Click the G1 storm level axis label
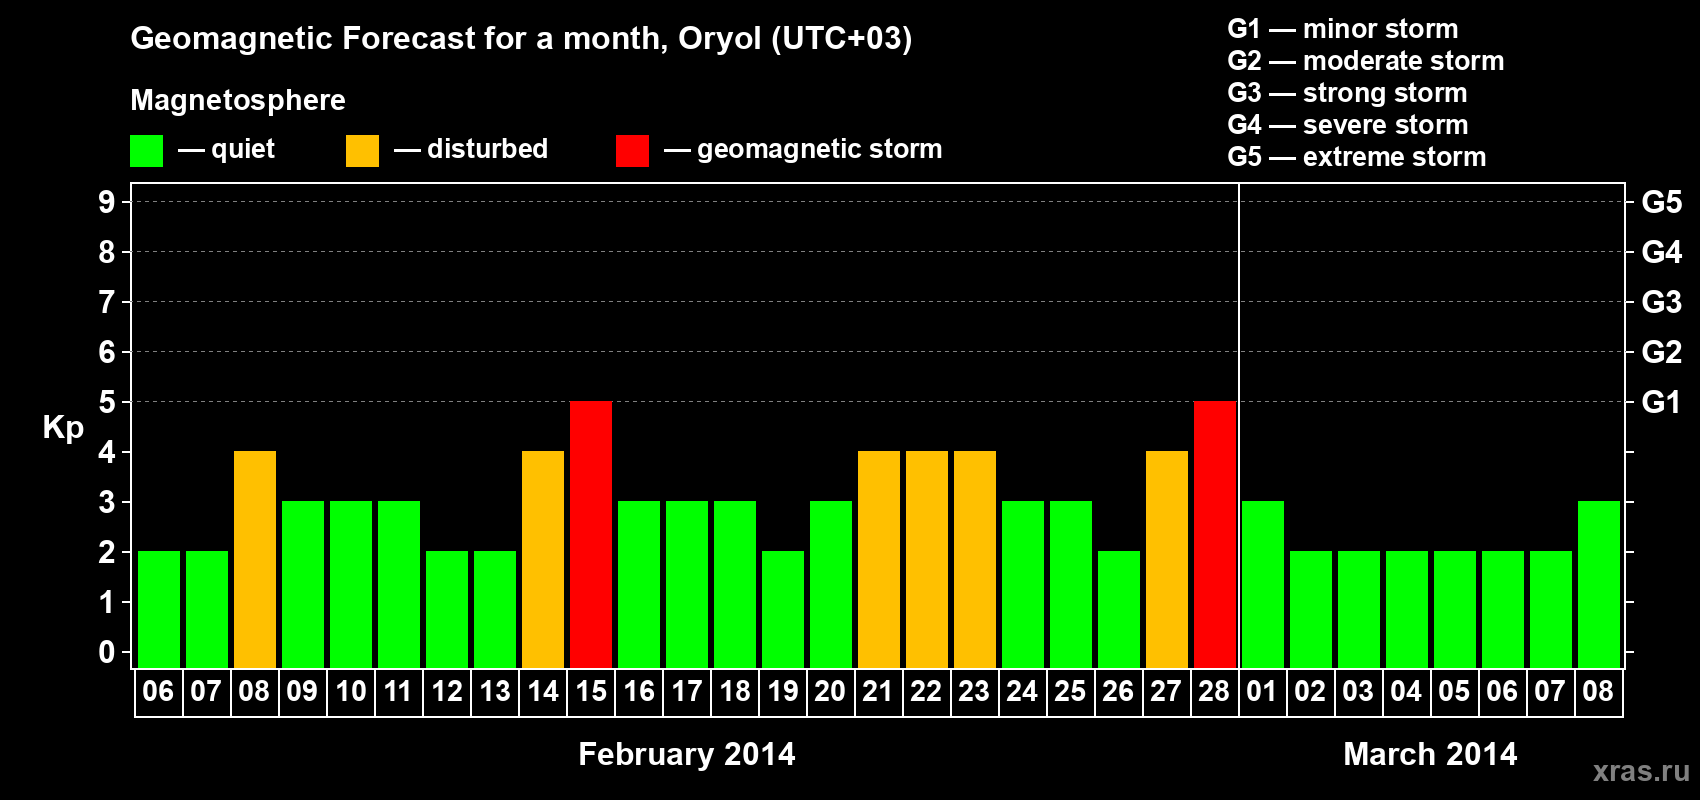 point(1661,402)
